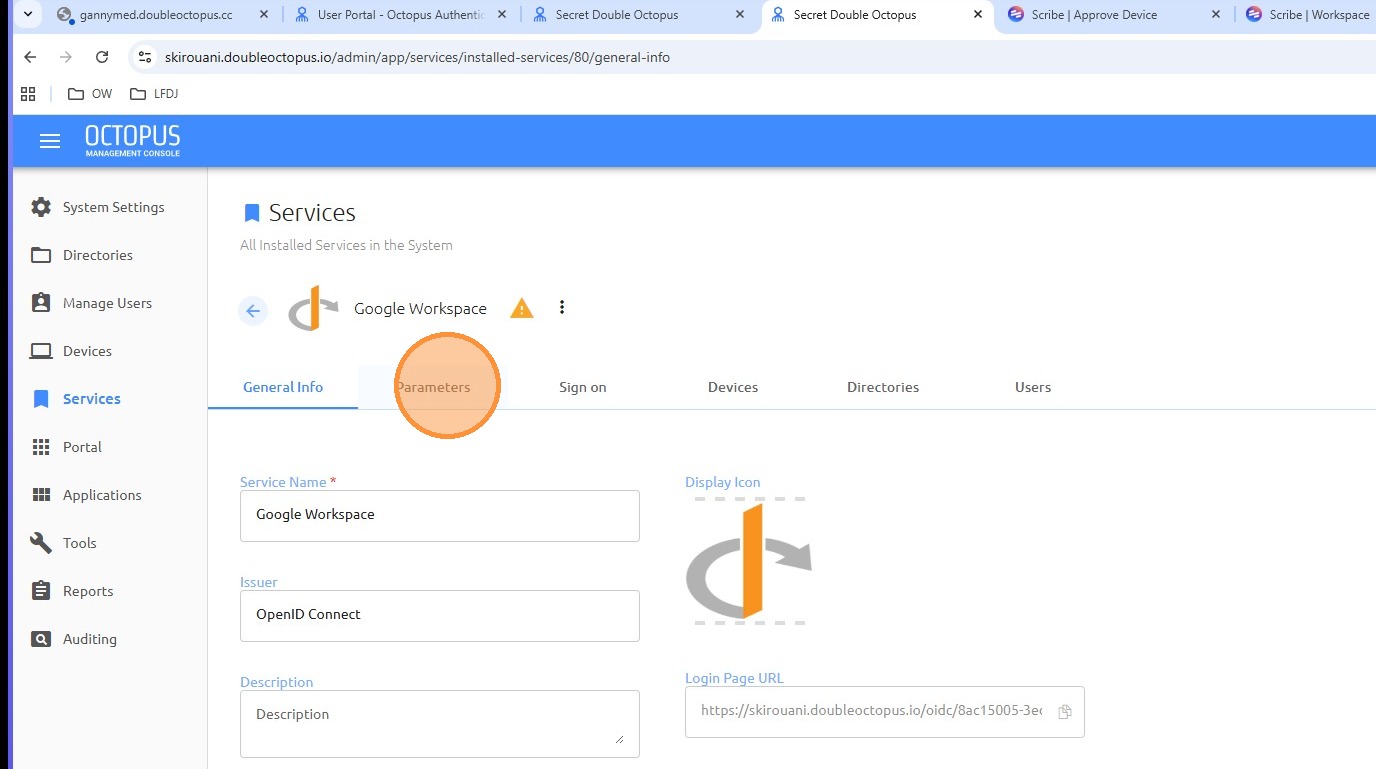Click the Display Icon OpenID image

749,561
